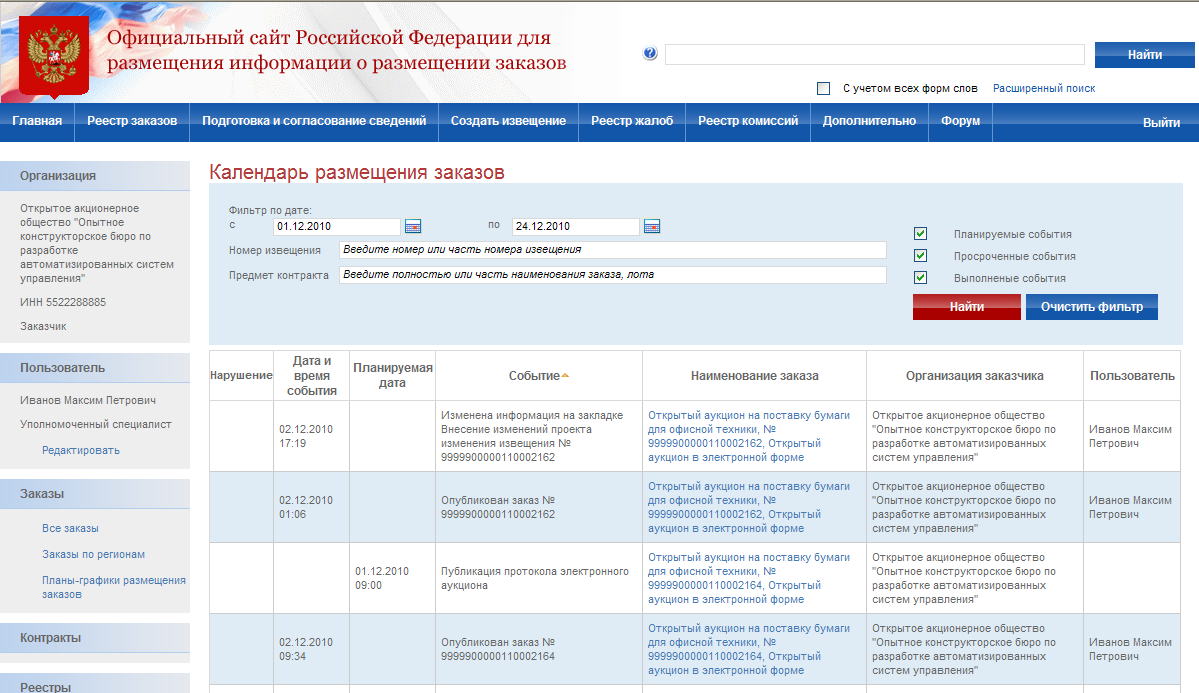
Task: Open the Заказы по регионам sidebar link
Action: coord(93,555)
